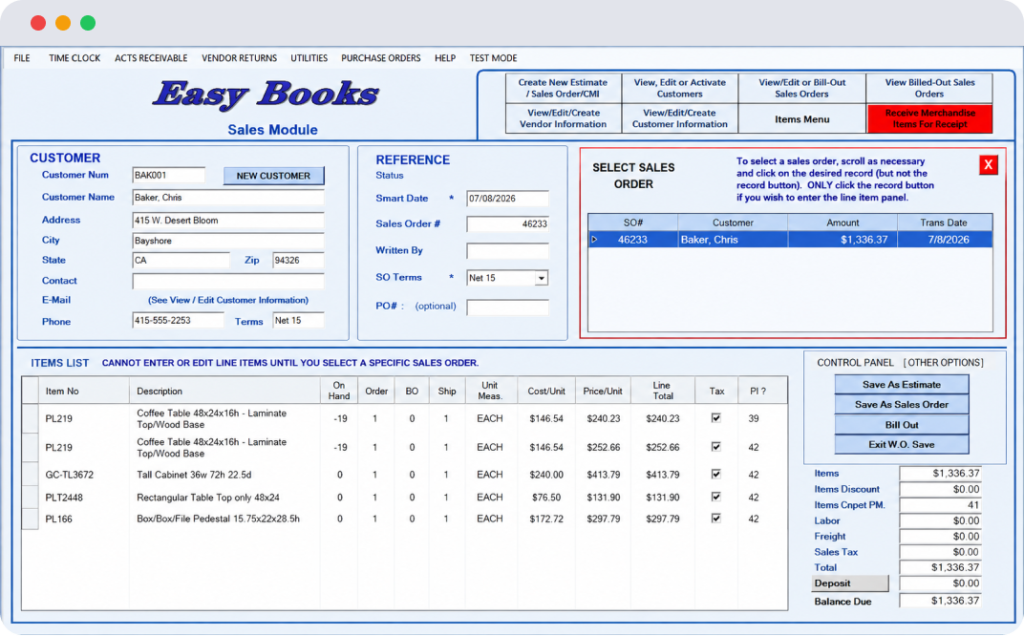The height and width of the screenshot is (636, 1024).
Task: Click View/Edit or Bill-Out Sales Orders
Action: click(802, 88)
